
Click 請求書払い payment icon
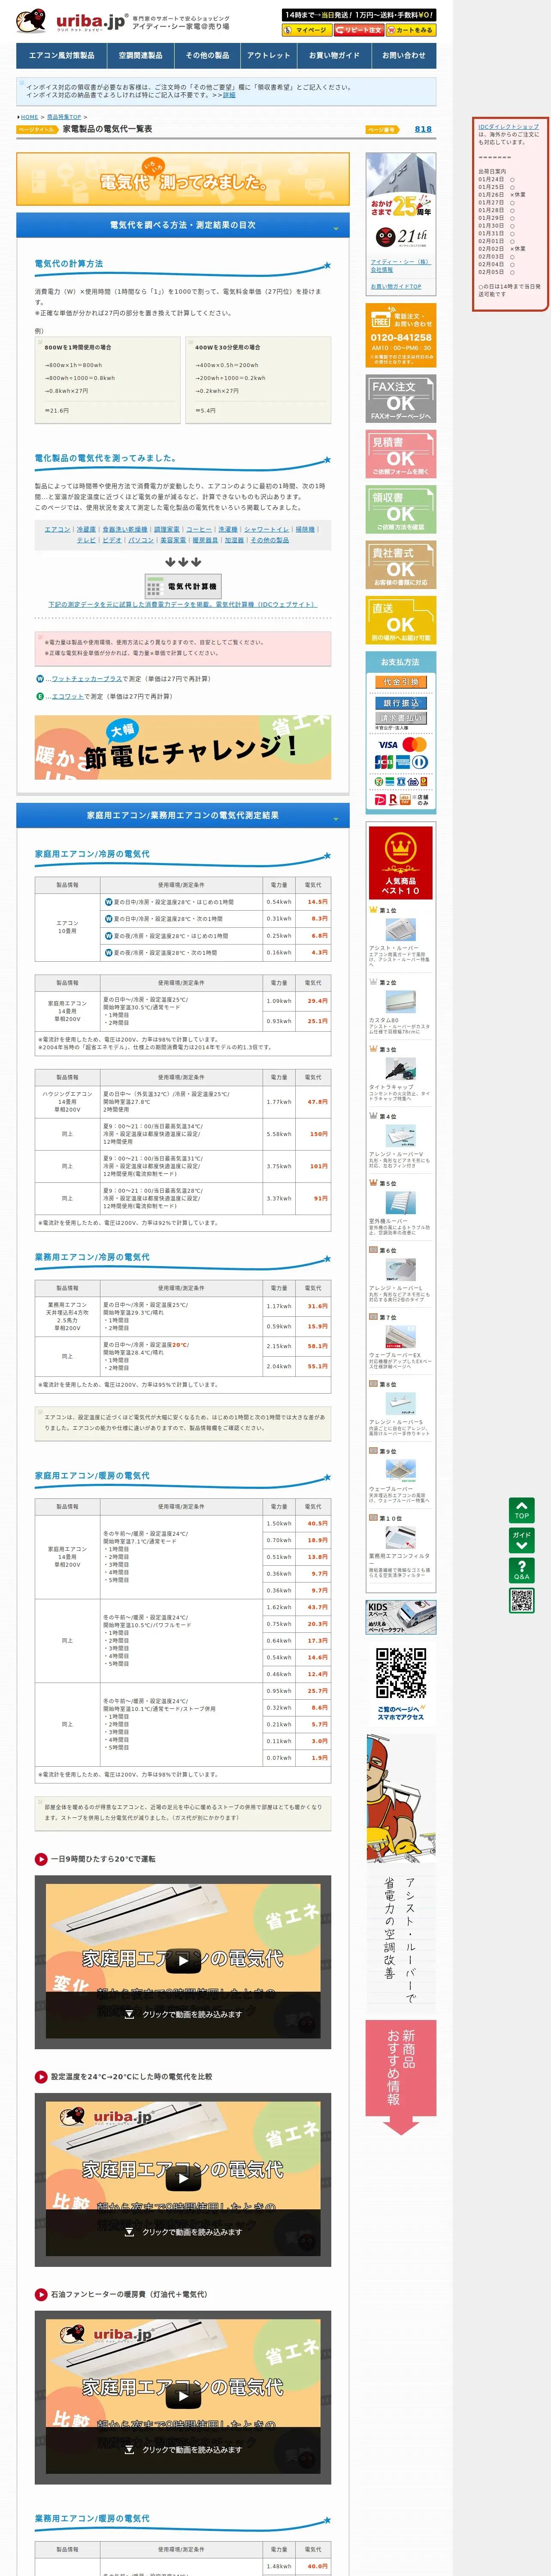(401, 718)
